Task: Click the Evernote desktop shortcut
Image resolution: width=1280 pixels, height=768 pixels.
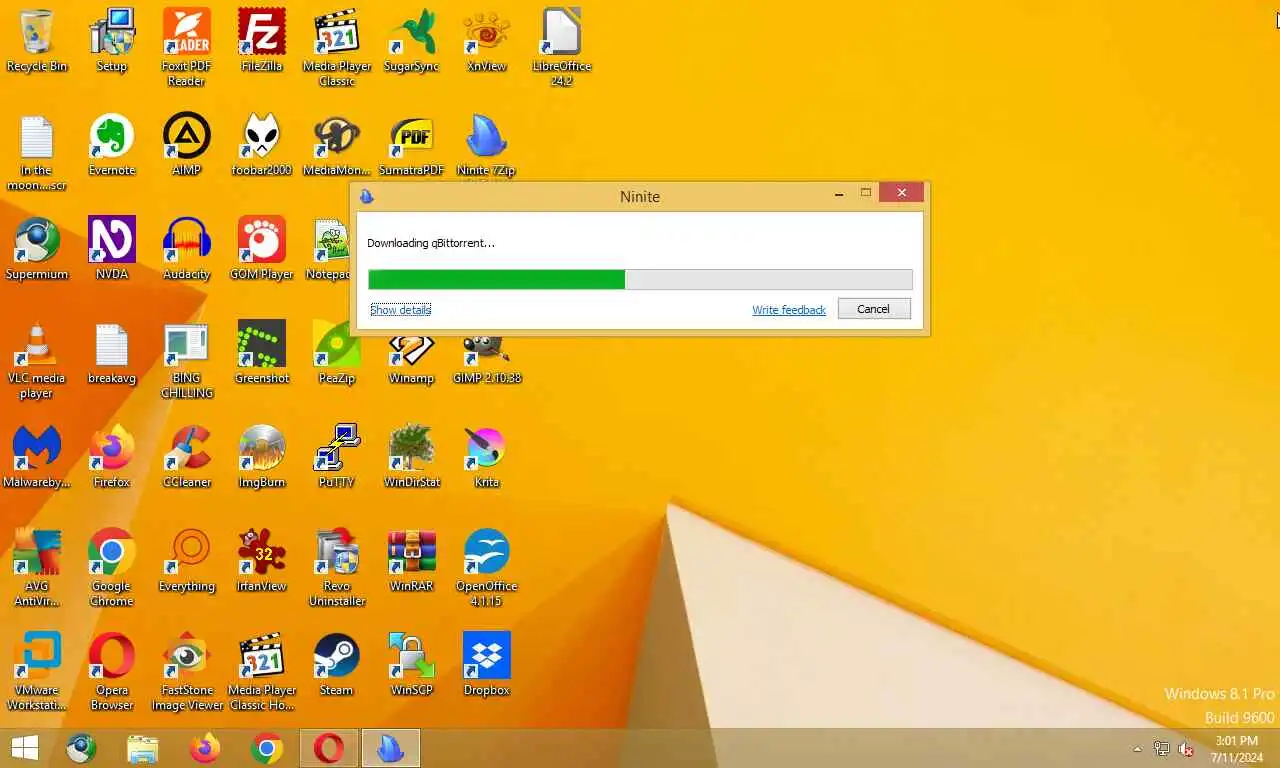Action: coord(112,145)
